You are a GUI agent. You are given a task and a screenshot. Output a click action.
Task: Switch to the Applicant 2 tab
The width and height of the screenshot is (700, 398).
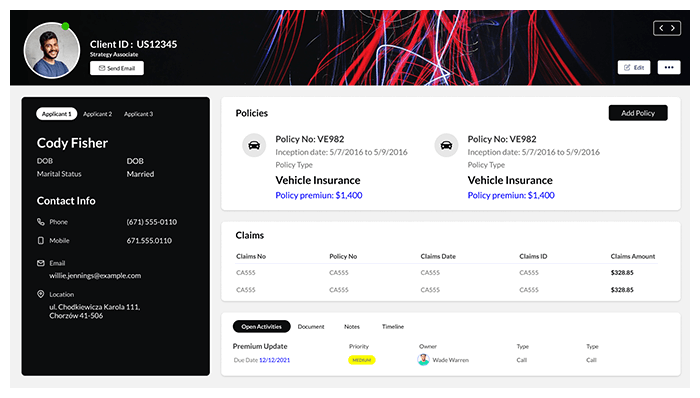97,114
